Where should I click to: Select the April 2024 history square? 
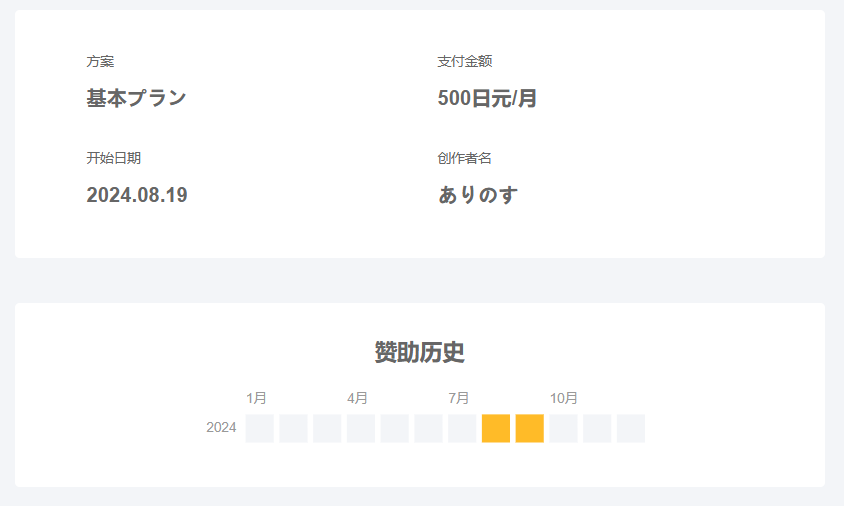click(x=361, y=428)
